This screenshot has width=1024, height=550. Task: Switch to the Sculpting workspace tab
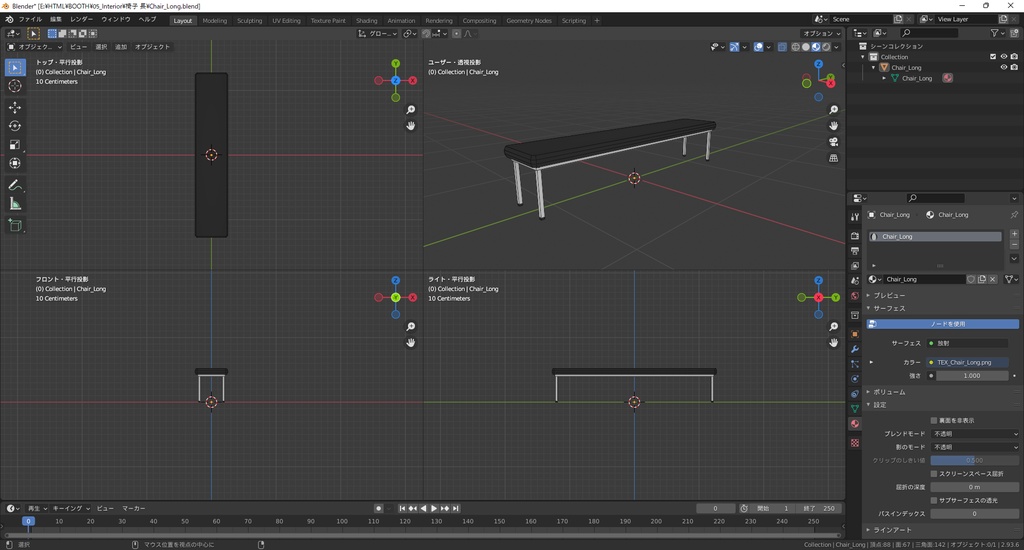pos(249,20)
